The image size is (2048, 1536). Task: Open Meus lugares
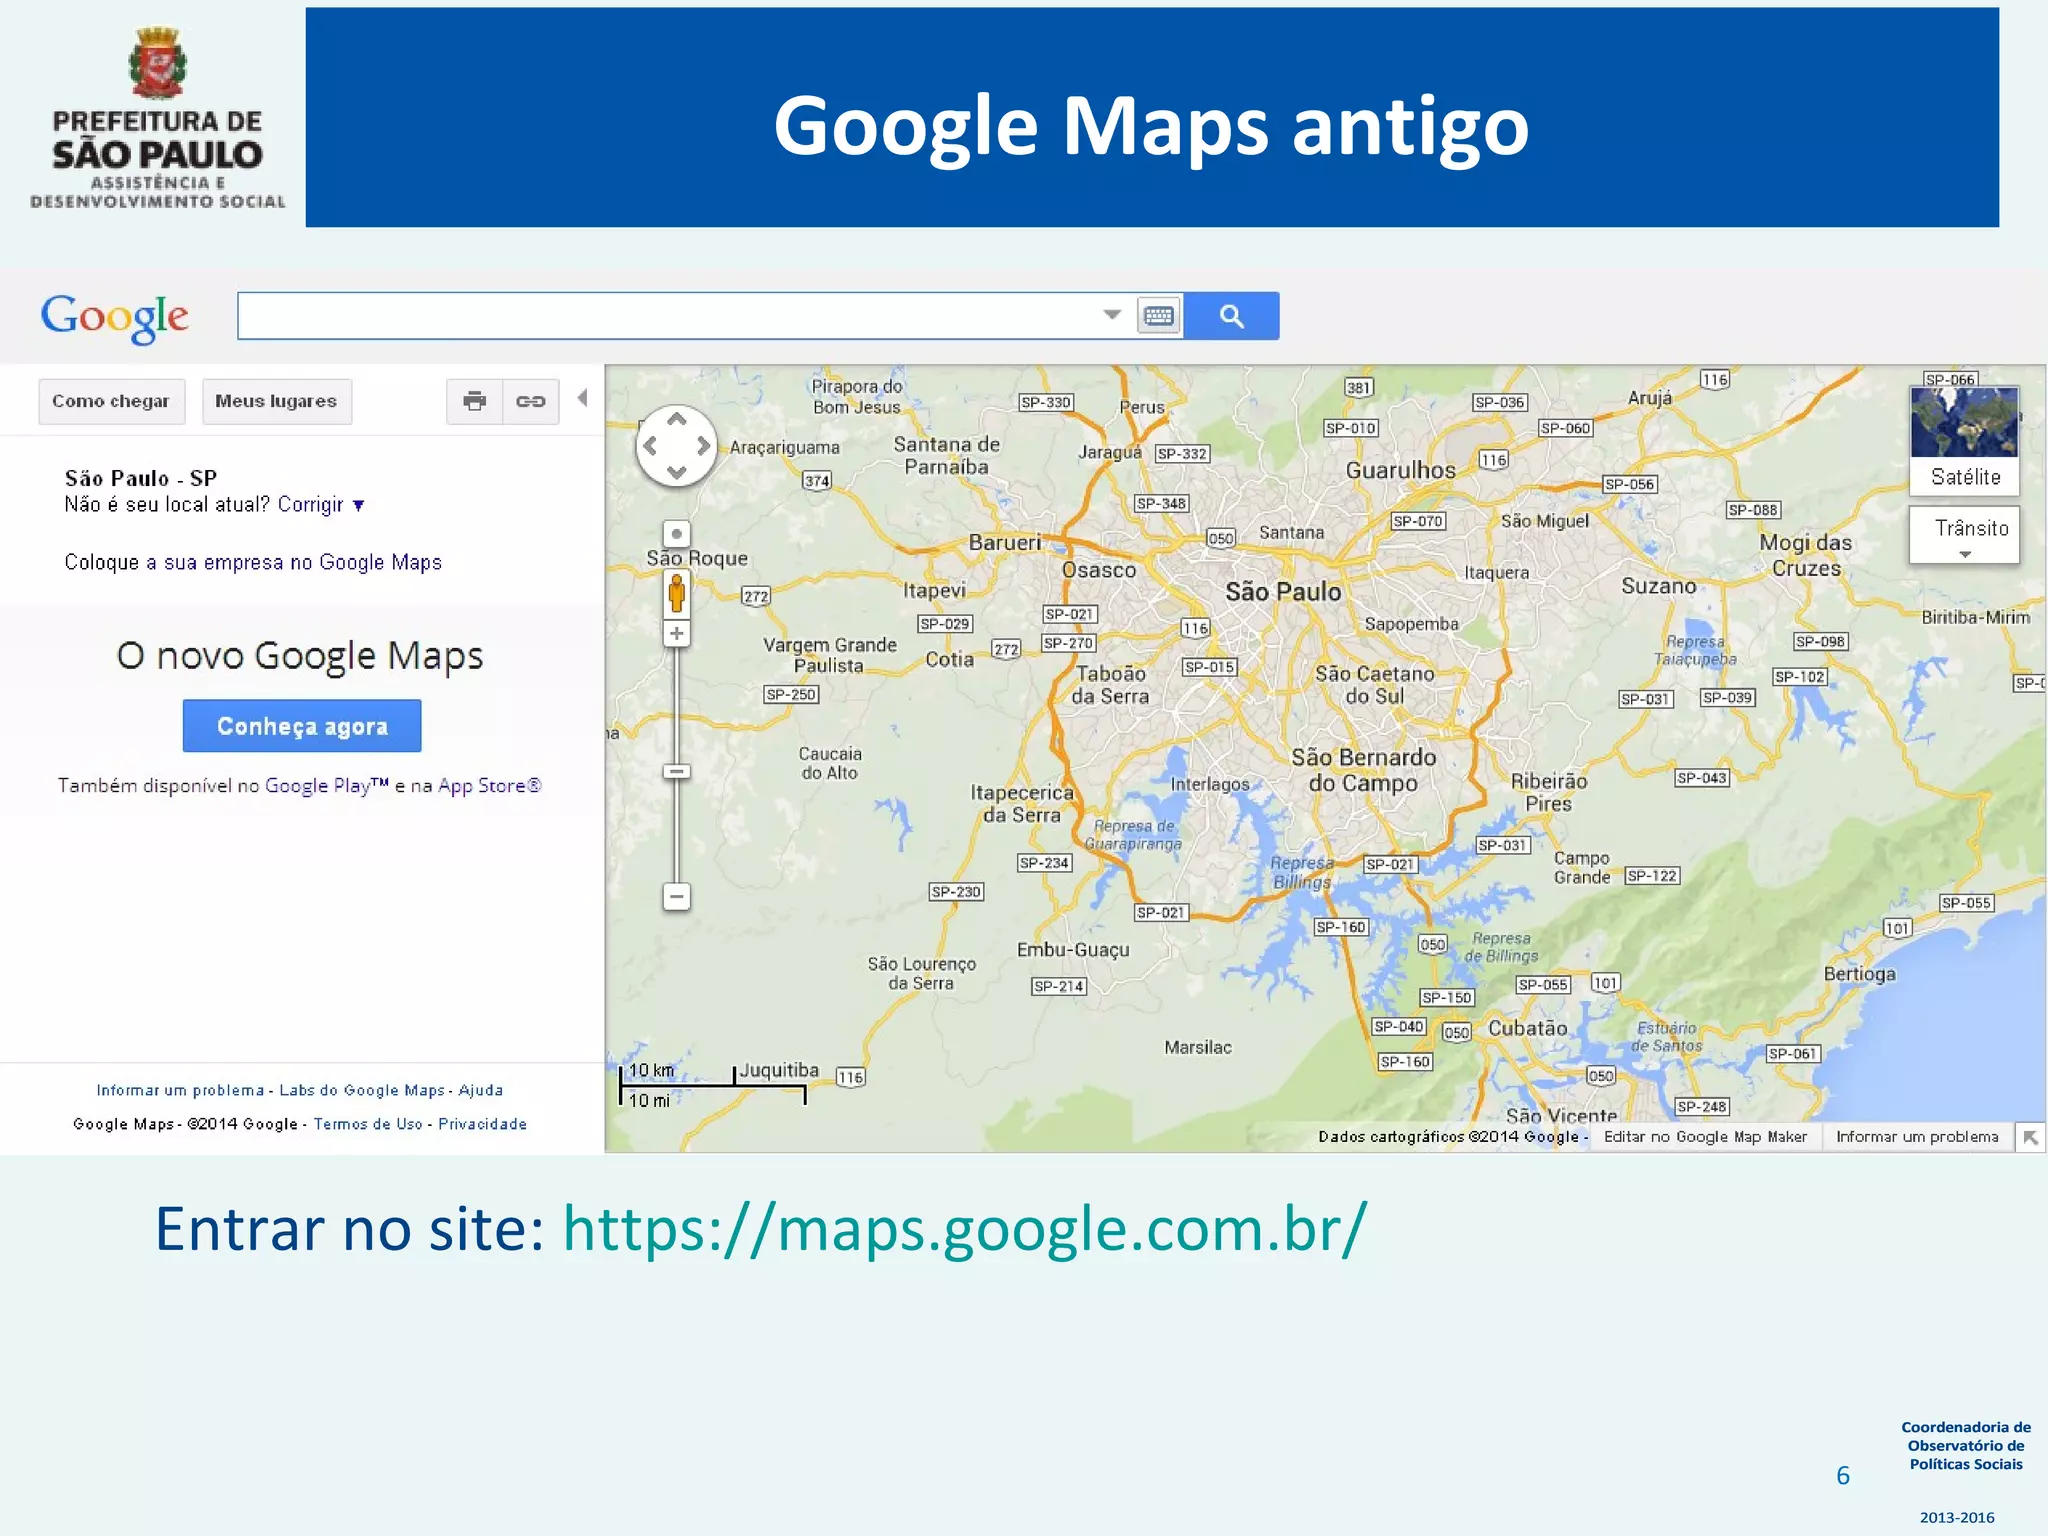pyautogui.click(x=276, y=401)
